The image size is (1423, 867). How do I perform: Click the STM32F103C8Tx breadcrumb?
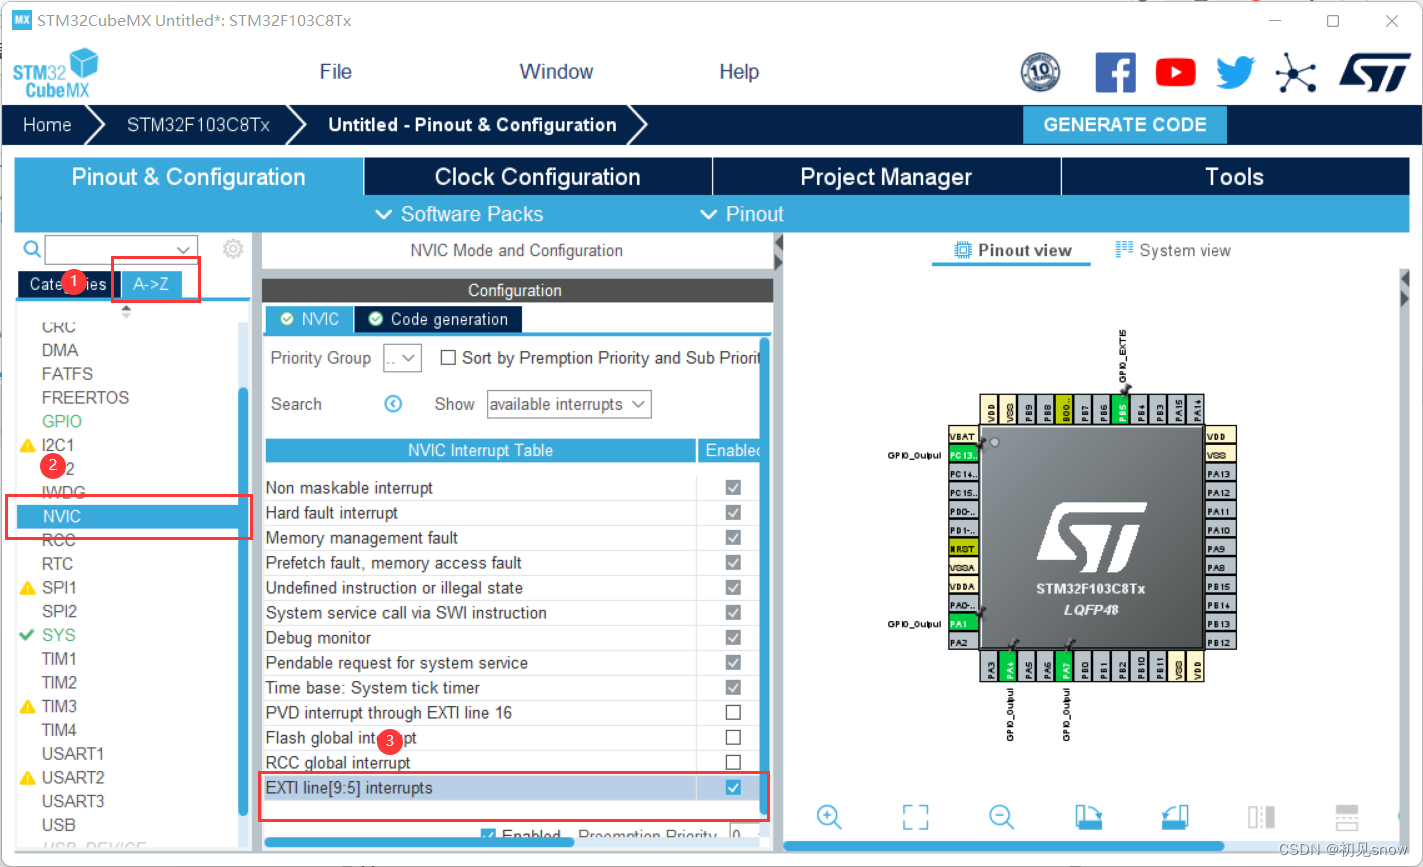coord(198,125)
